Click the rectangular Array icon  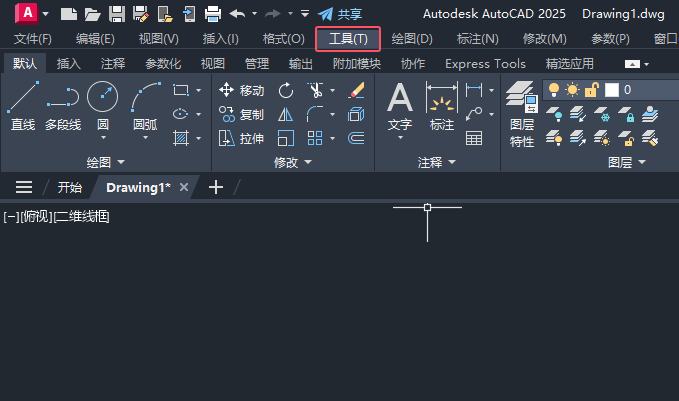[315, 139]
